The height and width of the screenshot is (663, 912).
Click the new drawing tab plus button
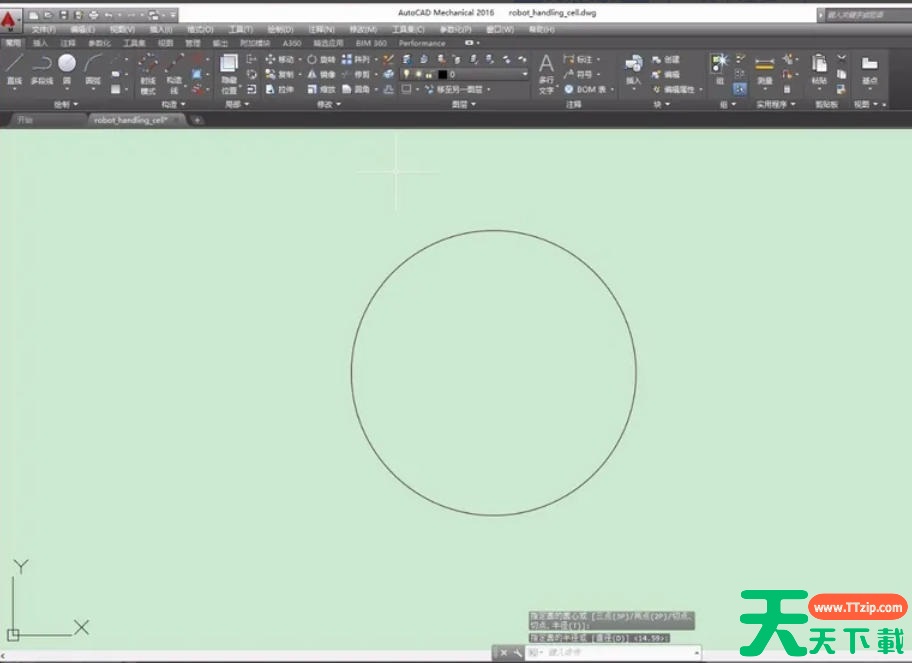coord(197,120)
